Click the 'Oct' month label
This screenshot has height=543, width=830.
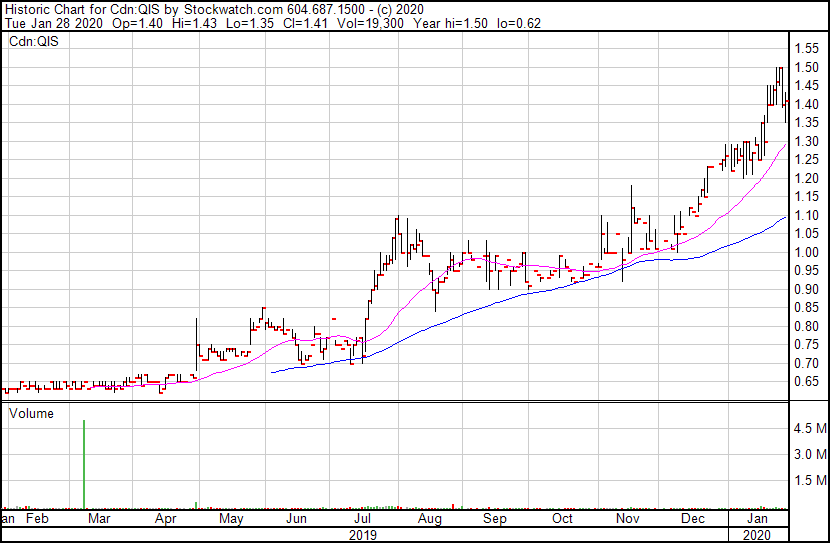point(562,519)
